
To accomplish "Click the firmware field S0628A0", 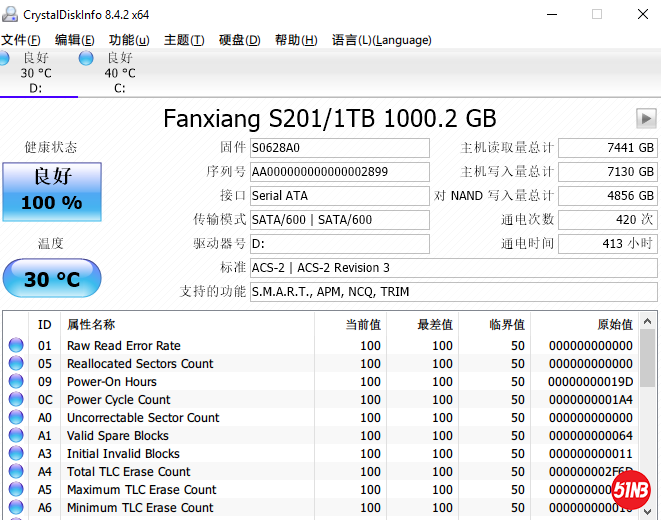I will tap(339, 148).
